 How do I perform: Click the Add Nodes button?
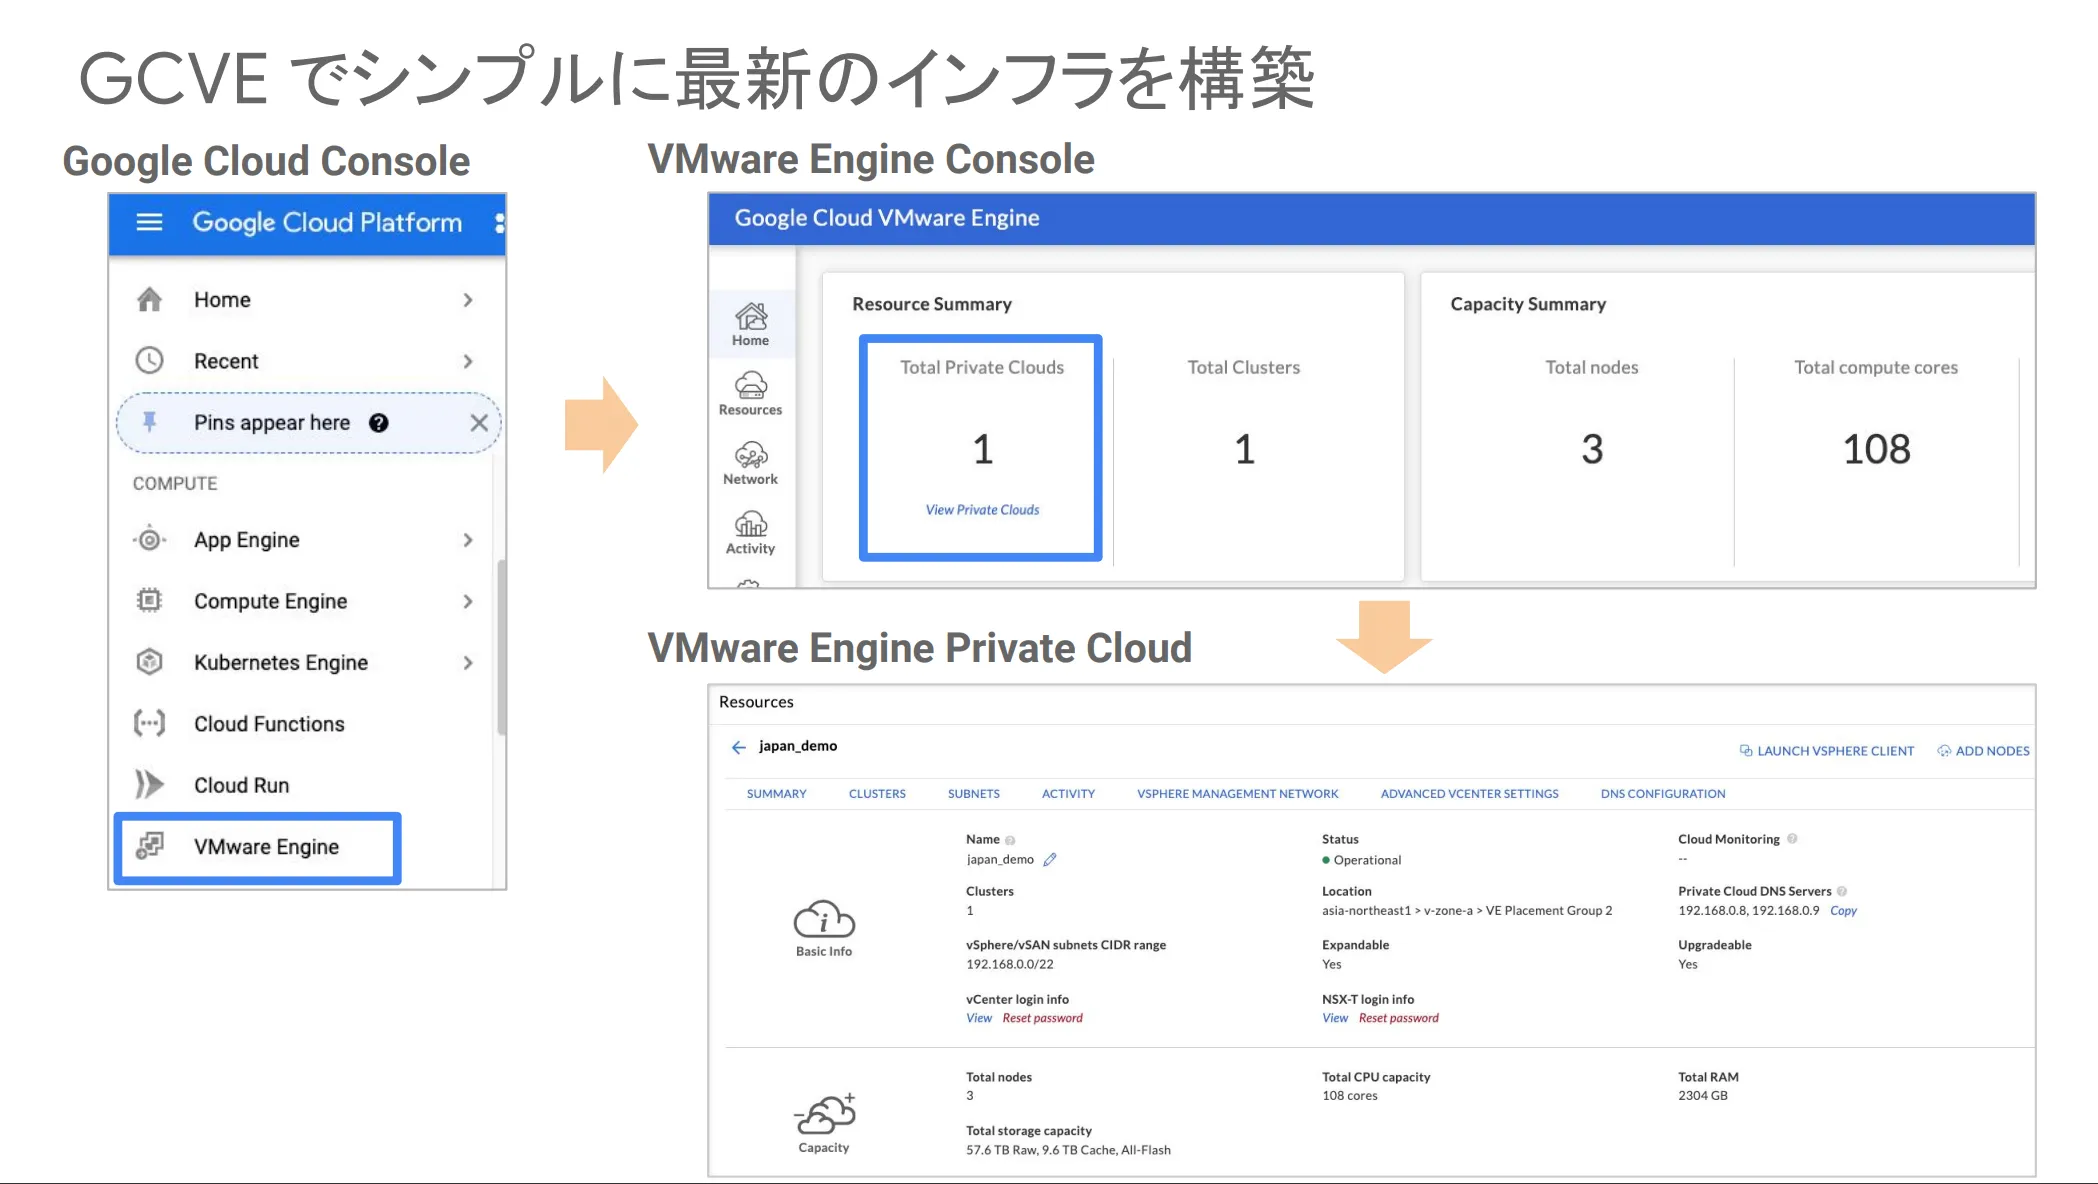(1983, 751)
